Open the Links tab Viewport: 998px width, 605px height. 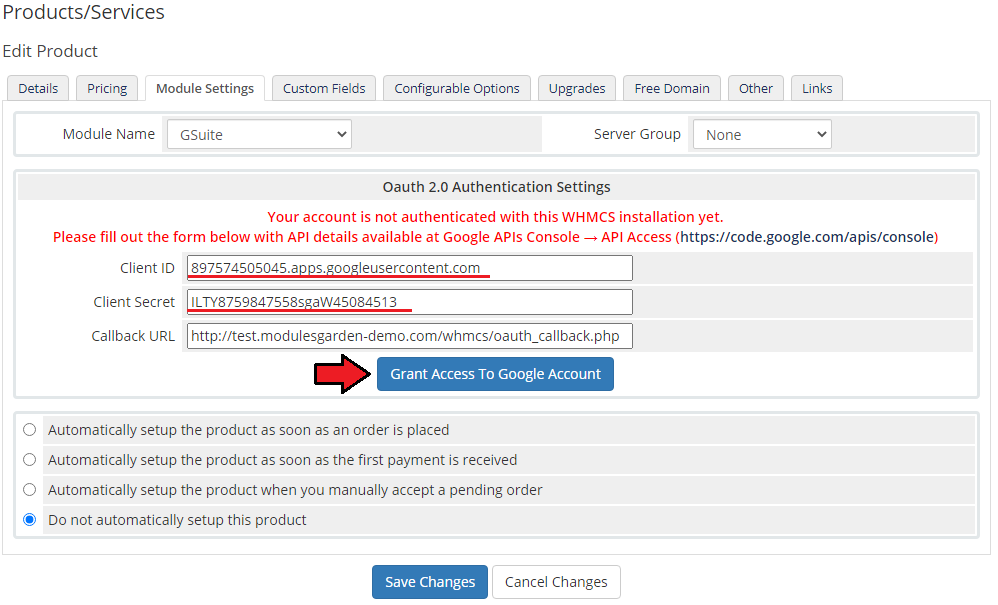click(x=817, y=88)
